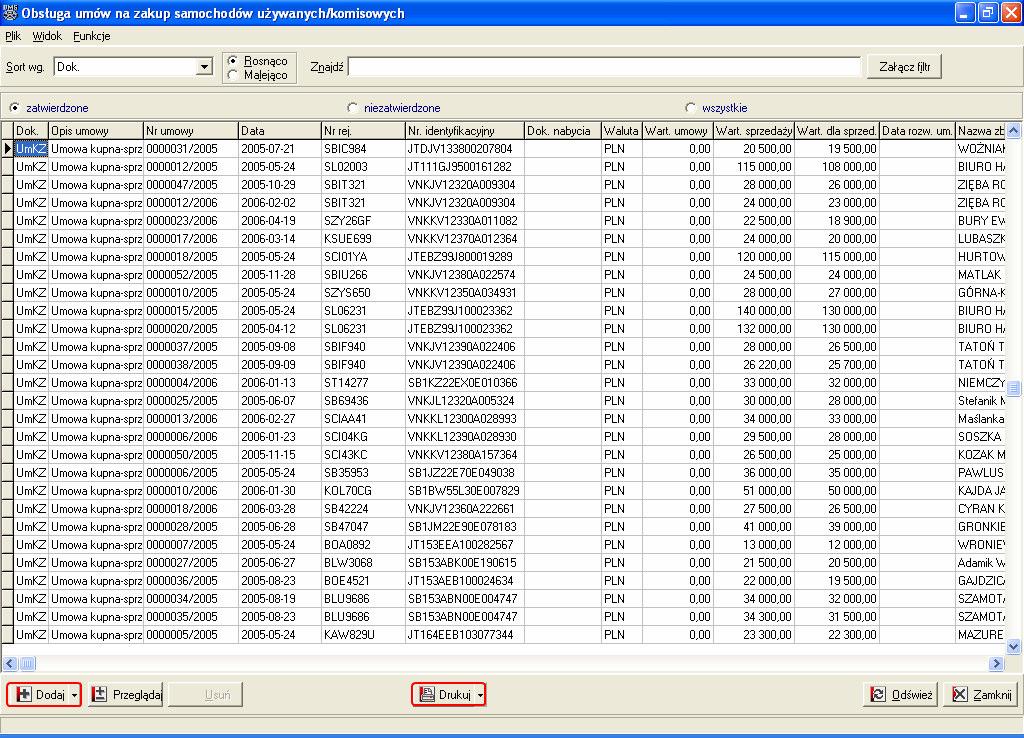Click the application icon in title bar

click(10, 12)
